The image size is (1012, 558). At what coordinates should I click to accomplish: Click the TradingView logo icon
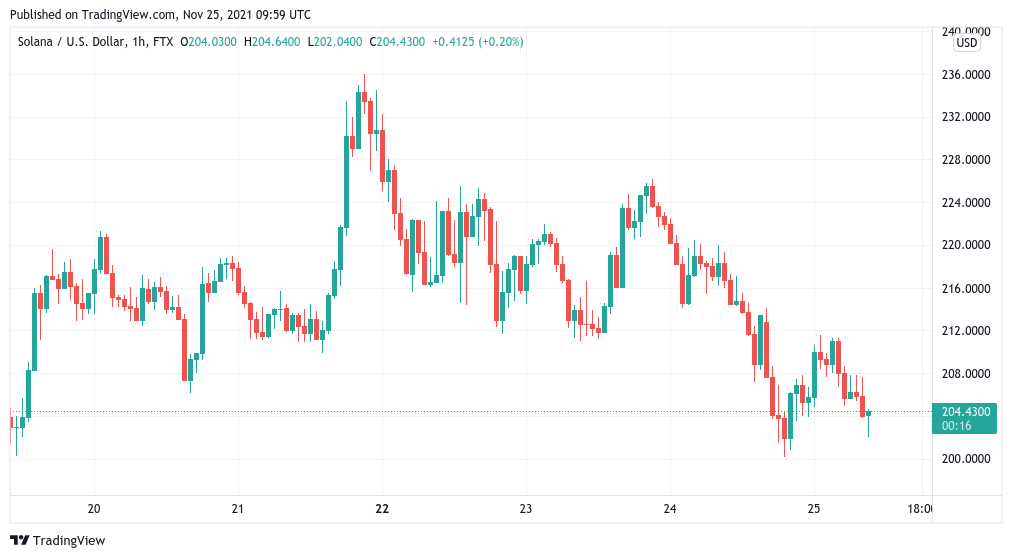[19, 540]
